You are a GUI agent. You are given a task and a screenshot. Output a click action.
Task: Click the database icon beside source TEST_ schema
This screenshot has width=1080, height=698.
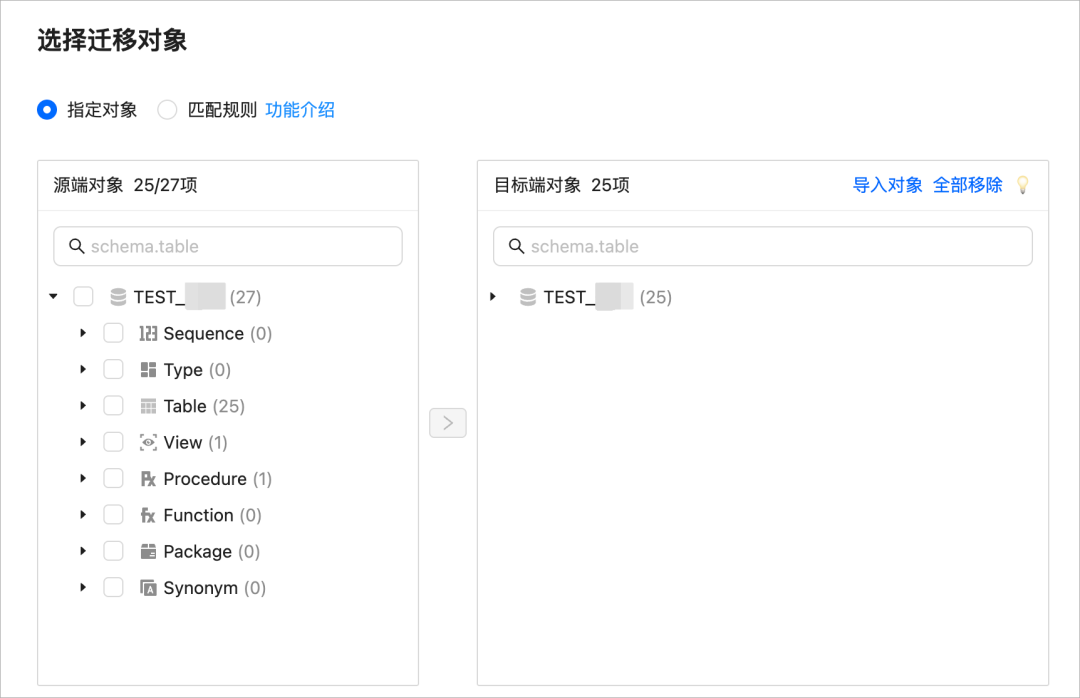pos(120,296)
